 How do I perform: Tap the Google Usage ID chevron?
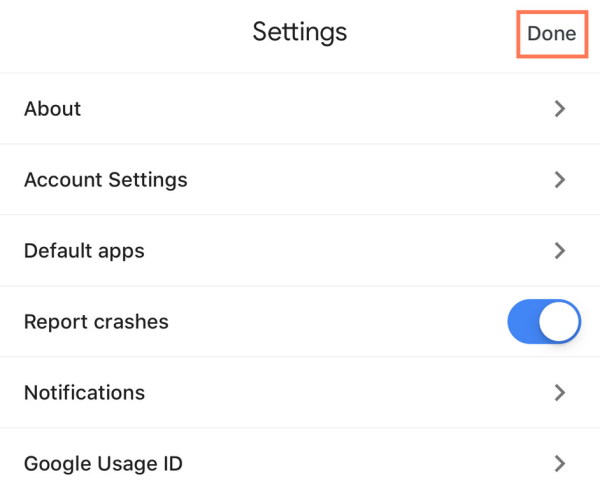click(560, 463)
